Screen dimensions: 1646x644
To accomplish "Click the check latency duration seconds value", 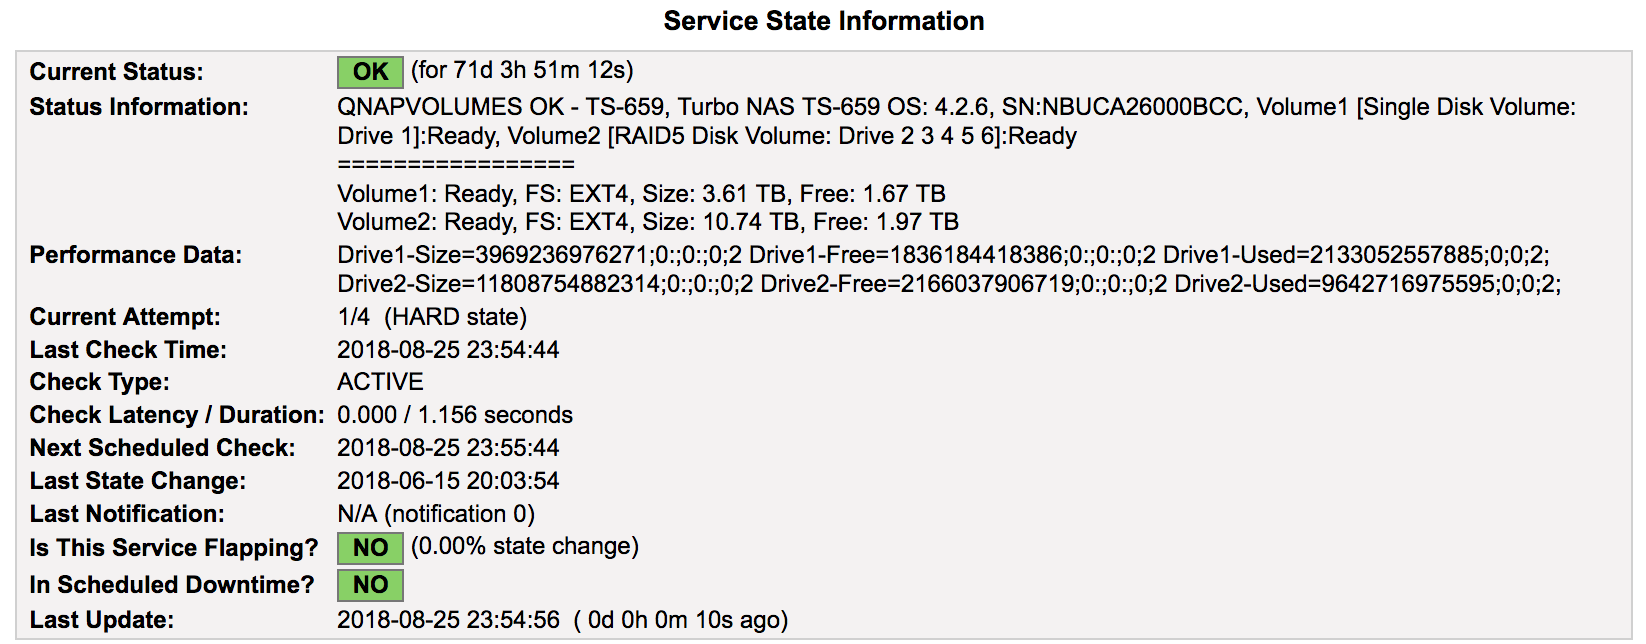I will point(455,415).
